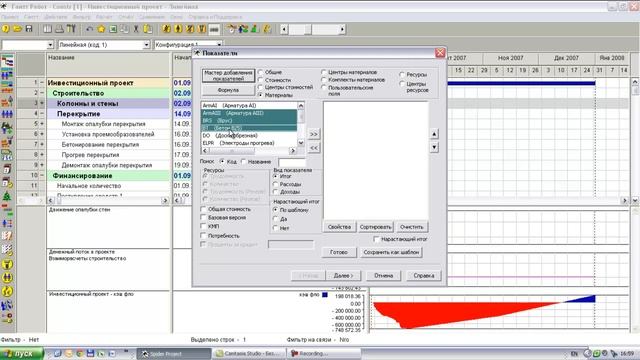Click the Очистить button
Image resolution: width=640 pixels, height=360 pixels.
click(x=411, y=227)
